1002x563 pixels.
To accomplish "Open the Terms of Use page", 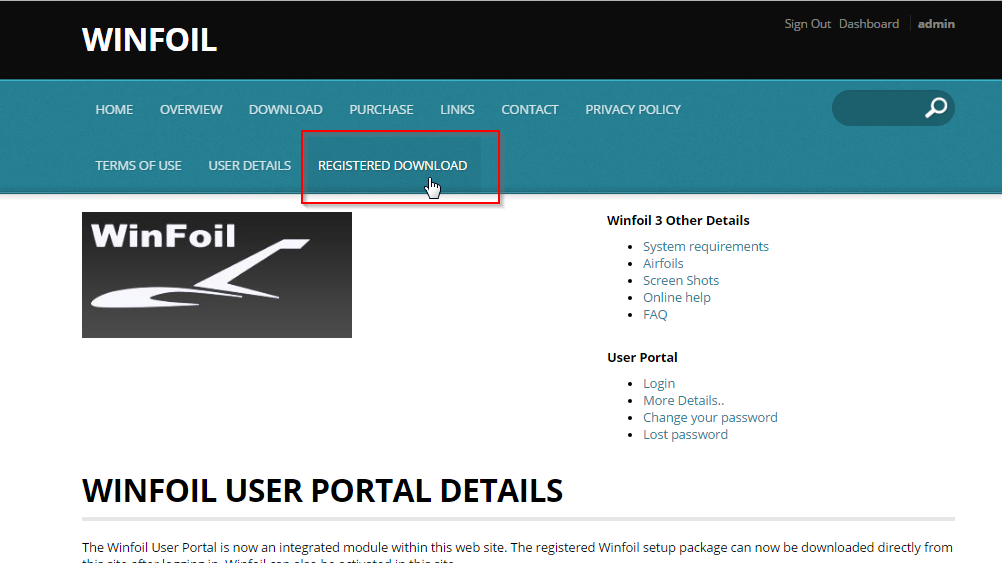I will (x=139, y=166).
